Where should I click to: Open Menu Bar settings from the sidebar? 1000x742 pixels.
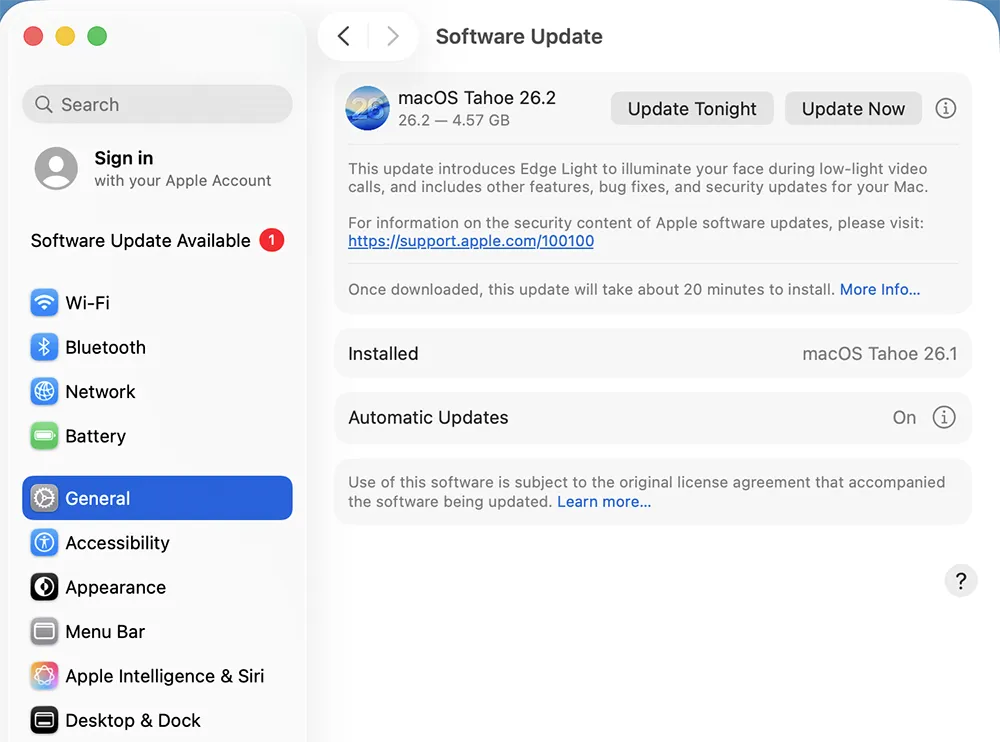coord(44,631)
